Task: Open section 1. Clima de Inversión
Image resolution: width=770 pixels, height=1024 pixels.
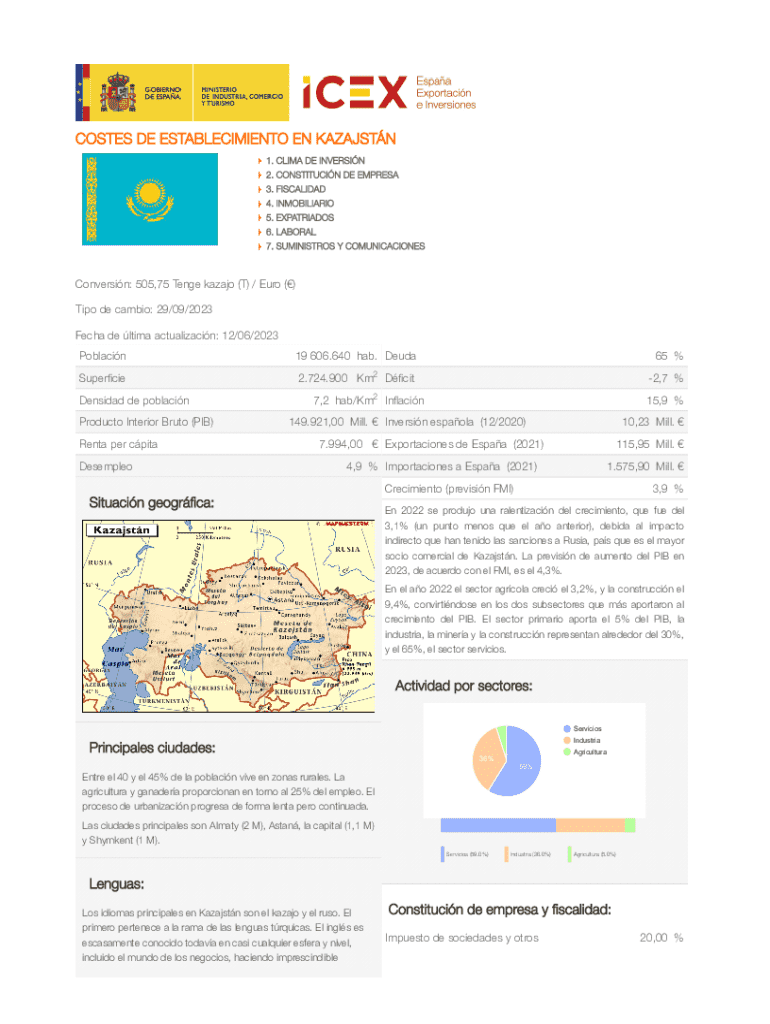Action: point(315,160)
